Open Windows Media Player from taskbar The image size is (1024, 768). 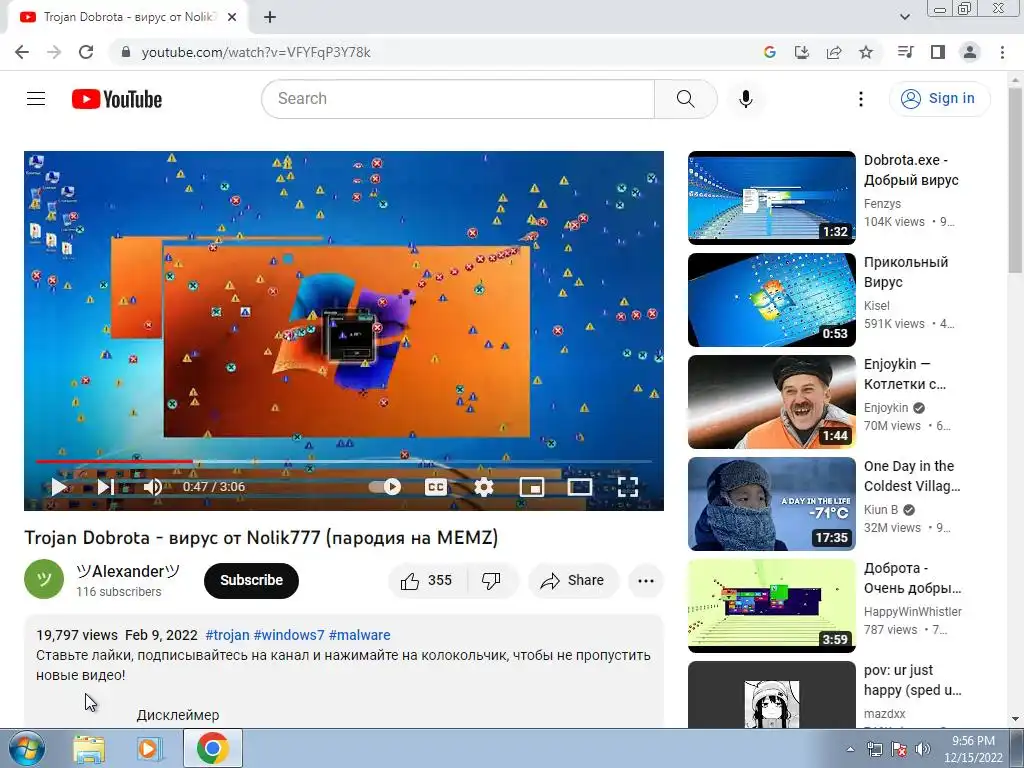(150, 749)
